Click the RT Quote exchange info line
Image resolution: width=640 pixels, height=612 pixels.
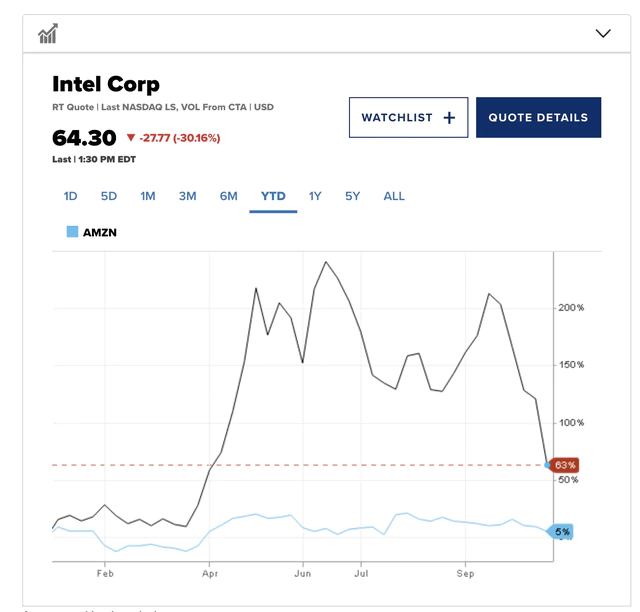click(163, 107)
